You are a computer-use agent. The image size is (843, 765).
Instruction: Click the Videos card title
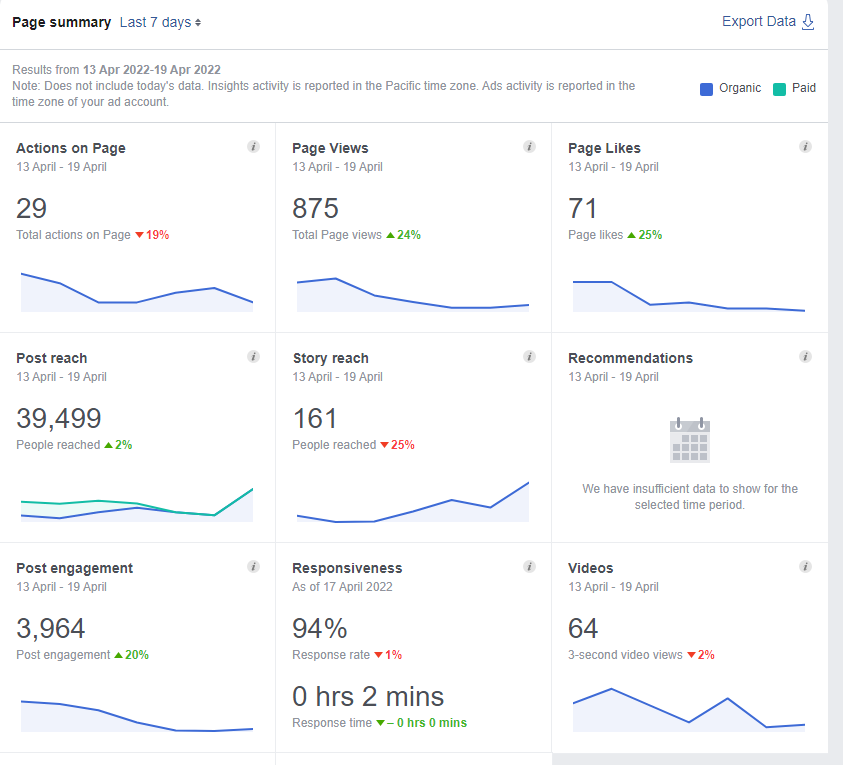(590, 568)
